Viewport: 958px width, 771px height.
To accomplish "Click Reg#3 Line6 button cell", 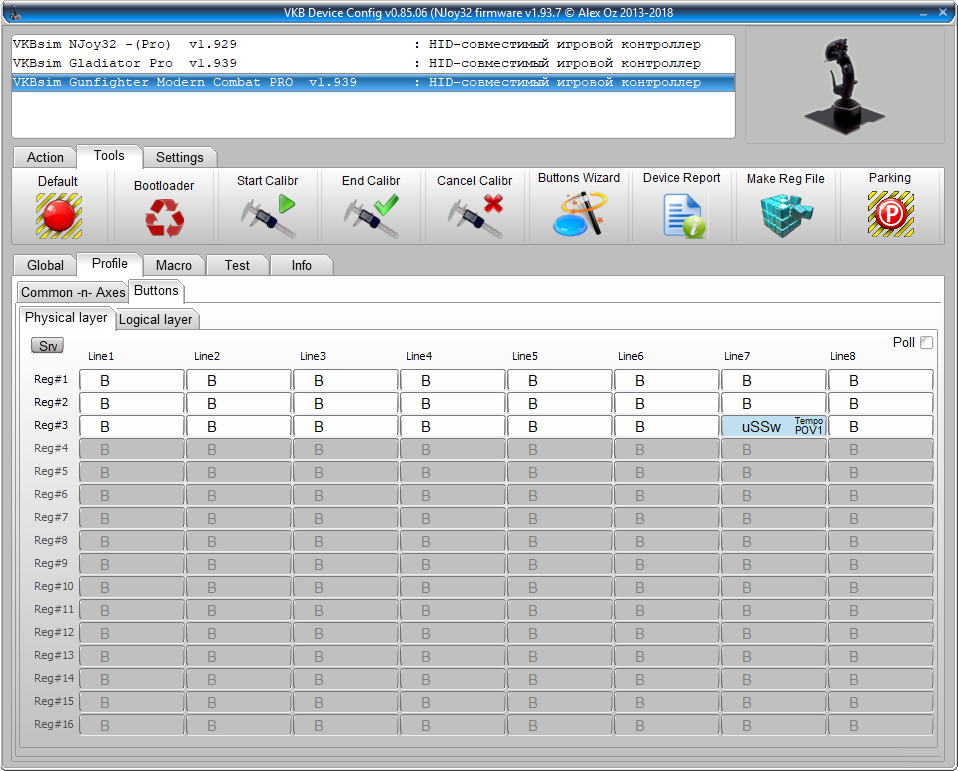I will [667, 426].
